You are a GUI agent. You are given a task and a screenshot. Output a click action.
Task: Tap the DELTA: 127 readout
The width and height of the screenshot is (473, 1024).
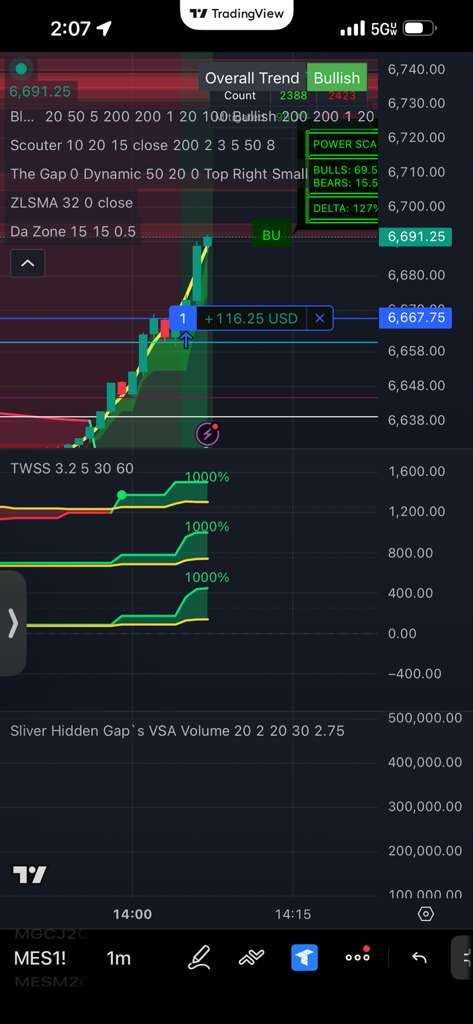pyautogui.click(x=344, y=208)
